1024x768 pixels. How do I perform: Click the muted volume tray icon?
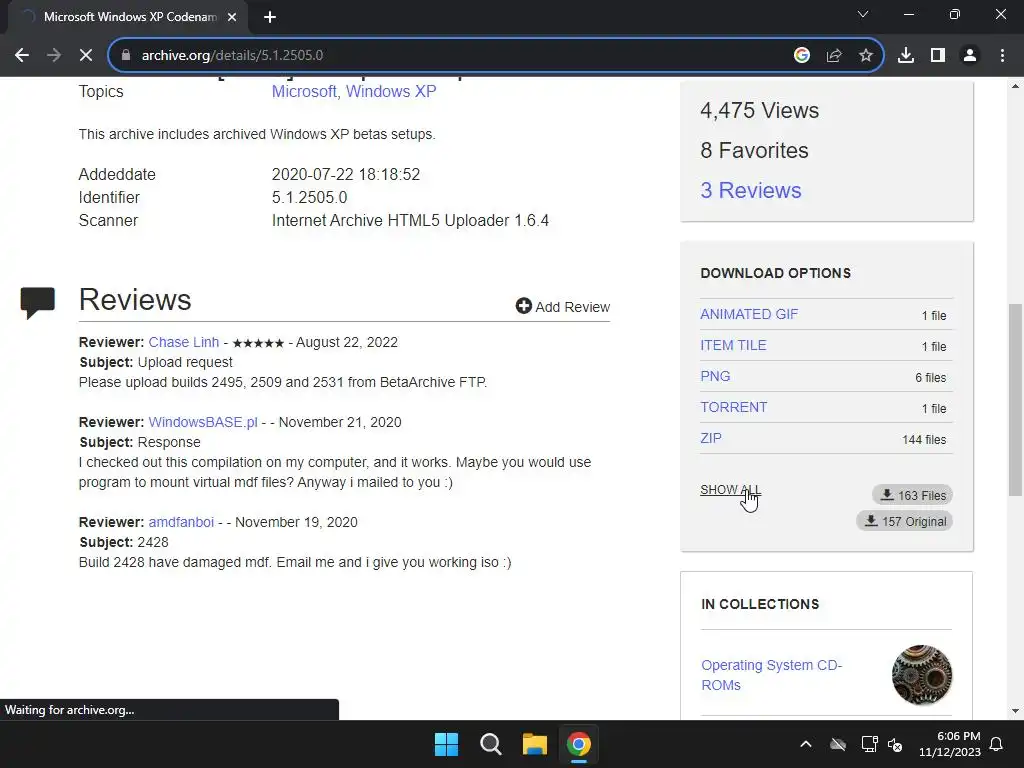tap(895, 744)
